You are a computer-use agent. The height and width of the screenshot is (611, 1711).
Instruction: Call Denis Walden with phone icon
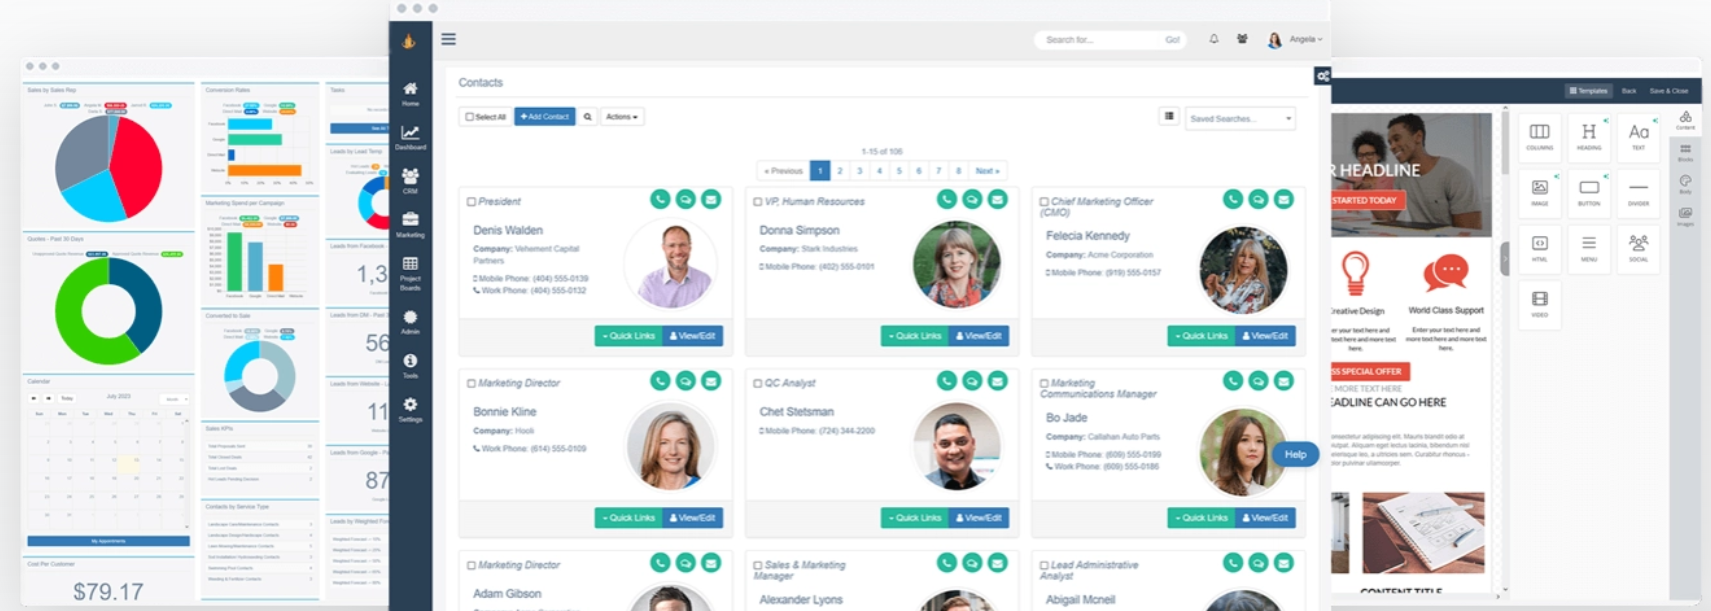pos(660,199)
